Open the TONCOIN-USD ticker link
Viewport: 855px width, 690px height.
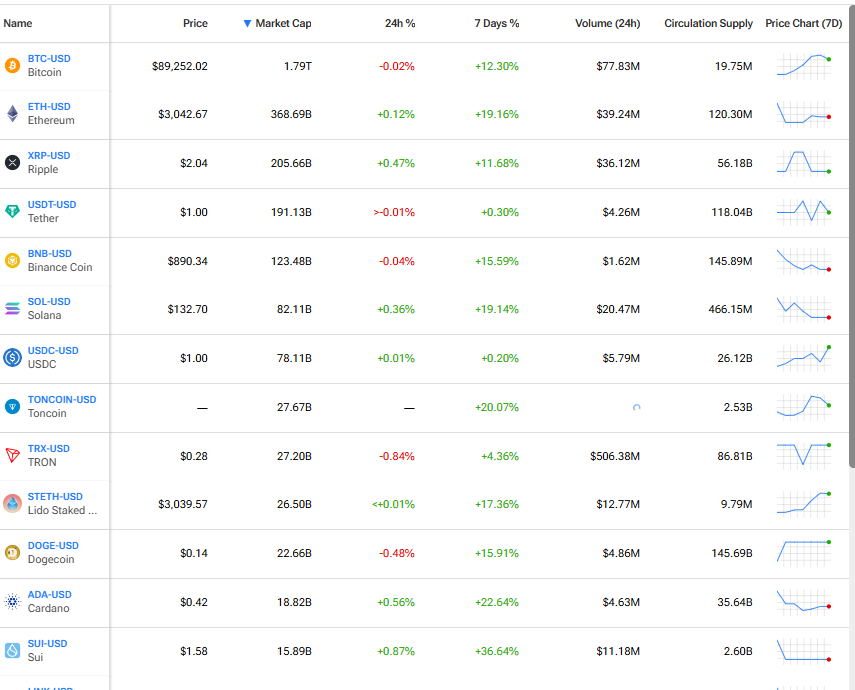(62, 400)
